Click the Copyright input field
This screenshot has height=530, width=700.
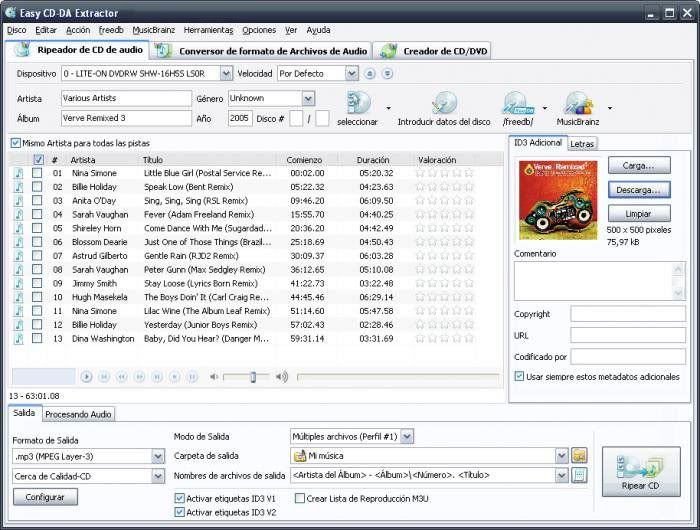point(628,314)
